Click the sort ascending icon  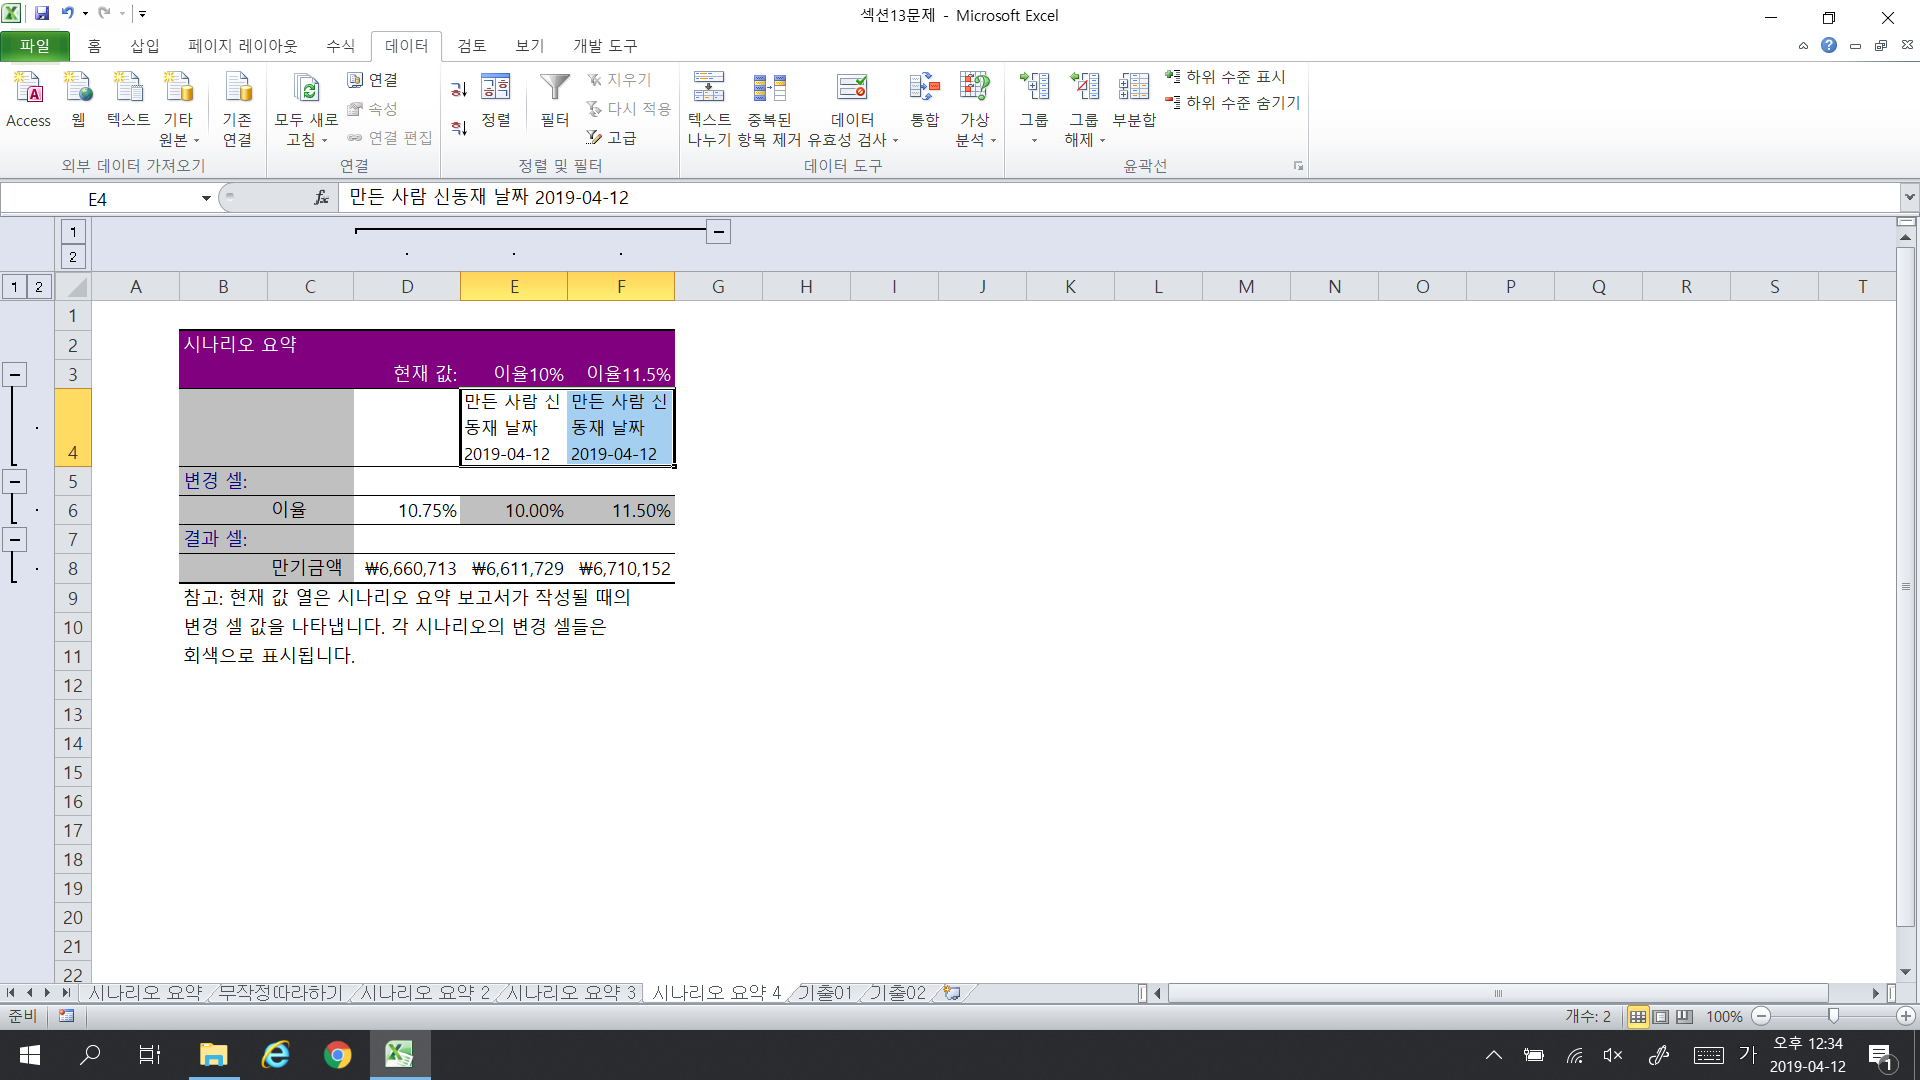click(459, 90)
